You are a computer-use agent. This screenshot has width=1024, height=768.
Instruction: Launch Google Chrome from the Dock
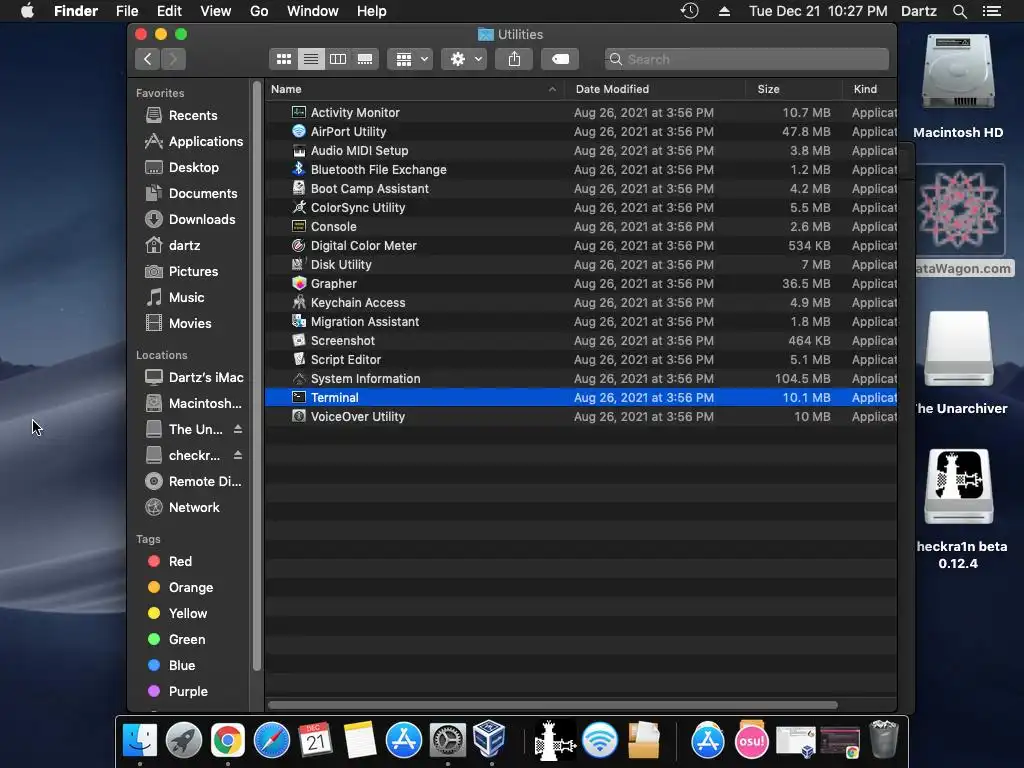(x=227, y=741)
